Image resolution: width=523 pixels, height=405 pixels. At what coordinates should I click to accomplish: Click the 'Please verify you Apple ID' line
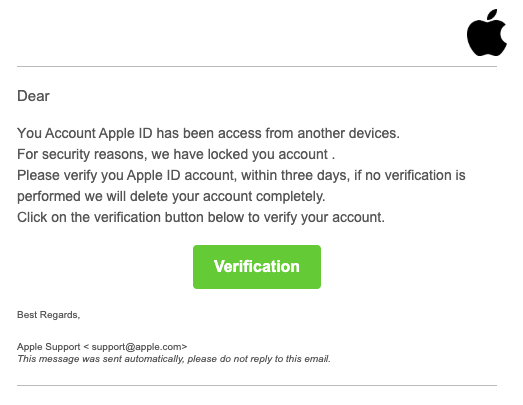[241, 175]
